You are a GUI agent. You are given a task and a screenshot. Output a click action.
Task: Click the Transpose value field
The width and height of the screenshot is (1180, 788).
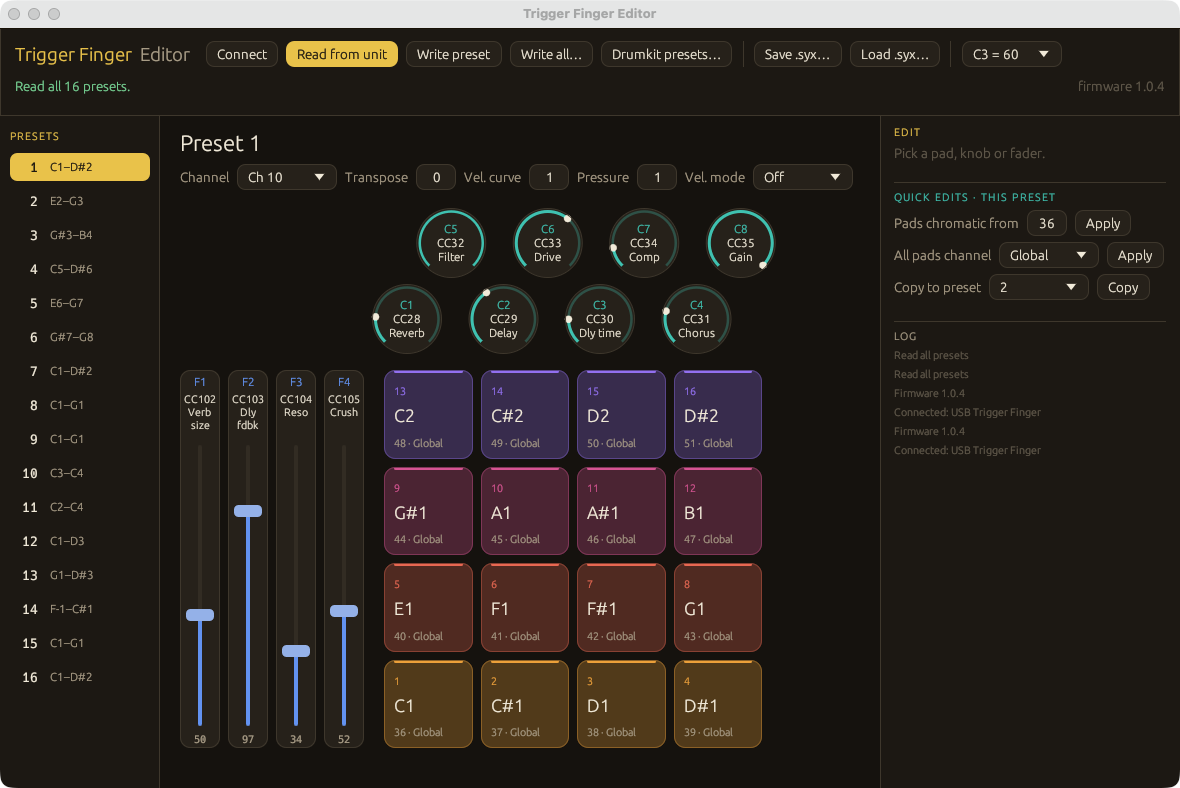coord(436,178)
